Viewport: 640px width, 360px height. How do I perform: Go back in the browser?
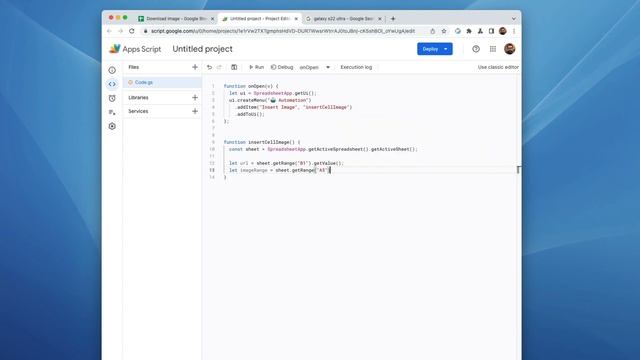109,31
